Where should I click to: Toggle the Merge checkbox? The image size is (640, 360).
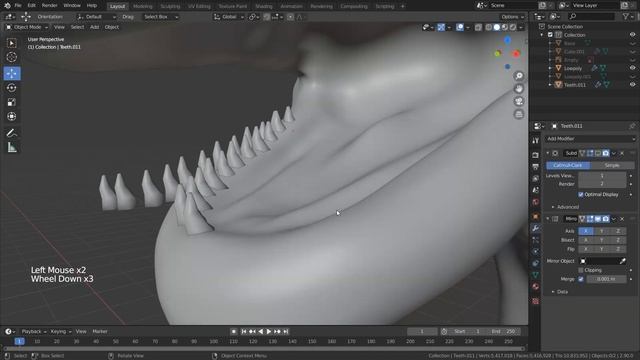(581, 279)
